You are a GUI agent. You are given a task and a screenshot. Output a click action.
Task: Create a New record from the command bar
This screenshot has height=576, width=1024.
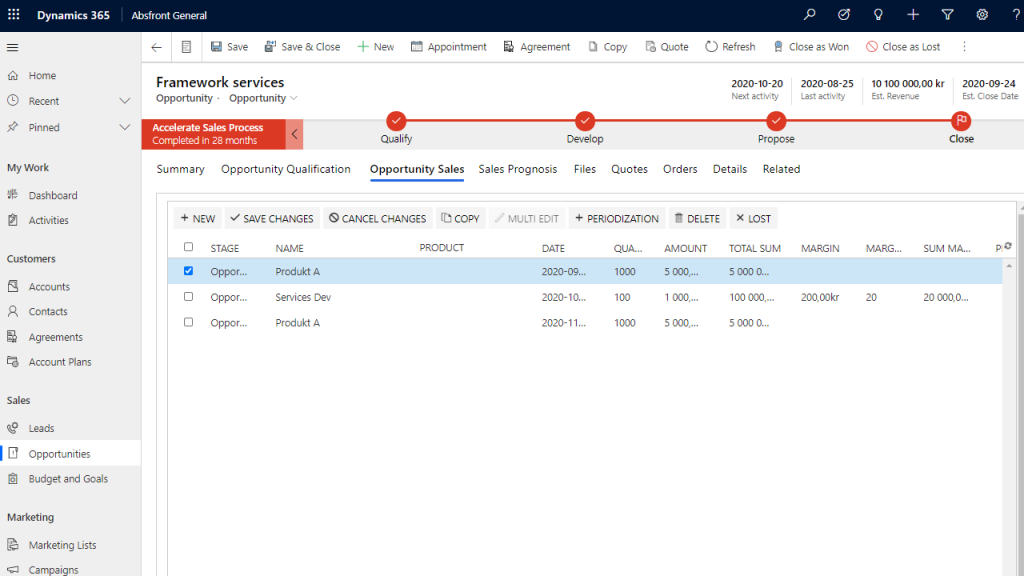point(376,47)
